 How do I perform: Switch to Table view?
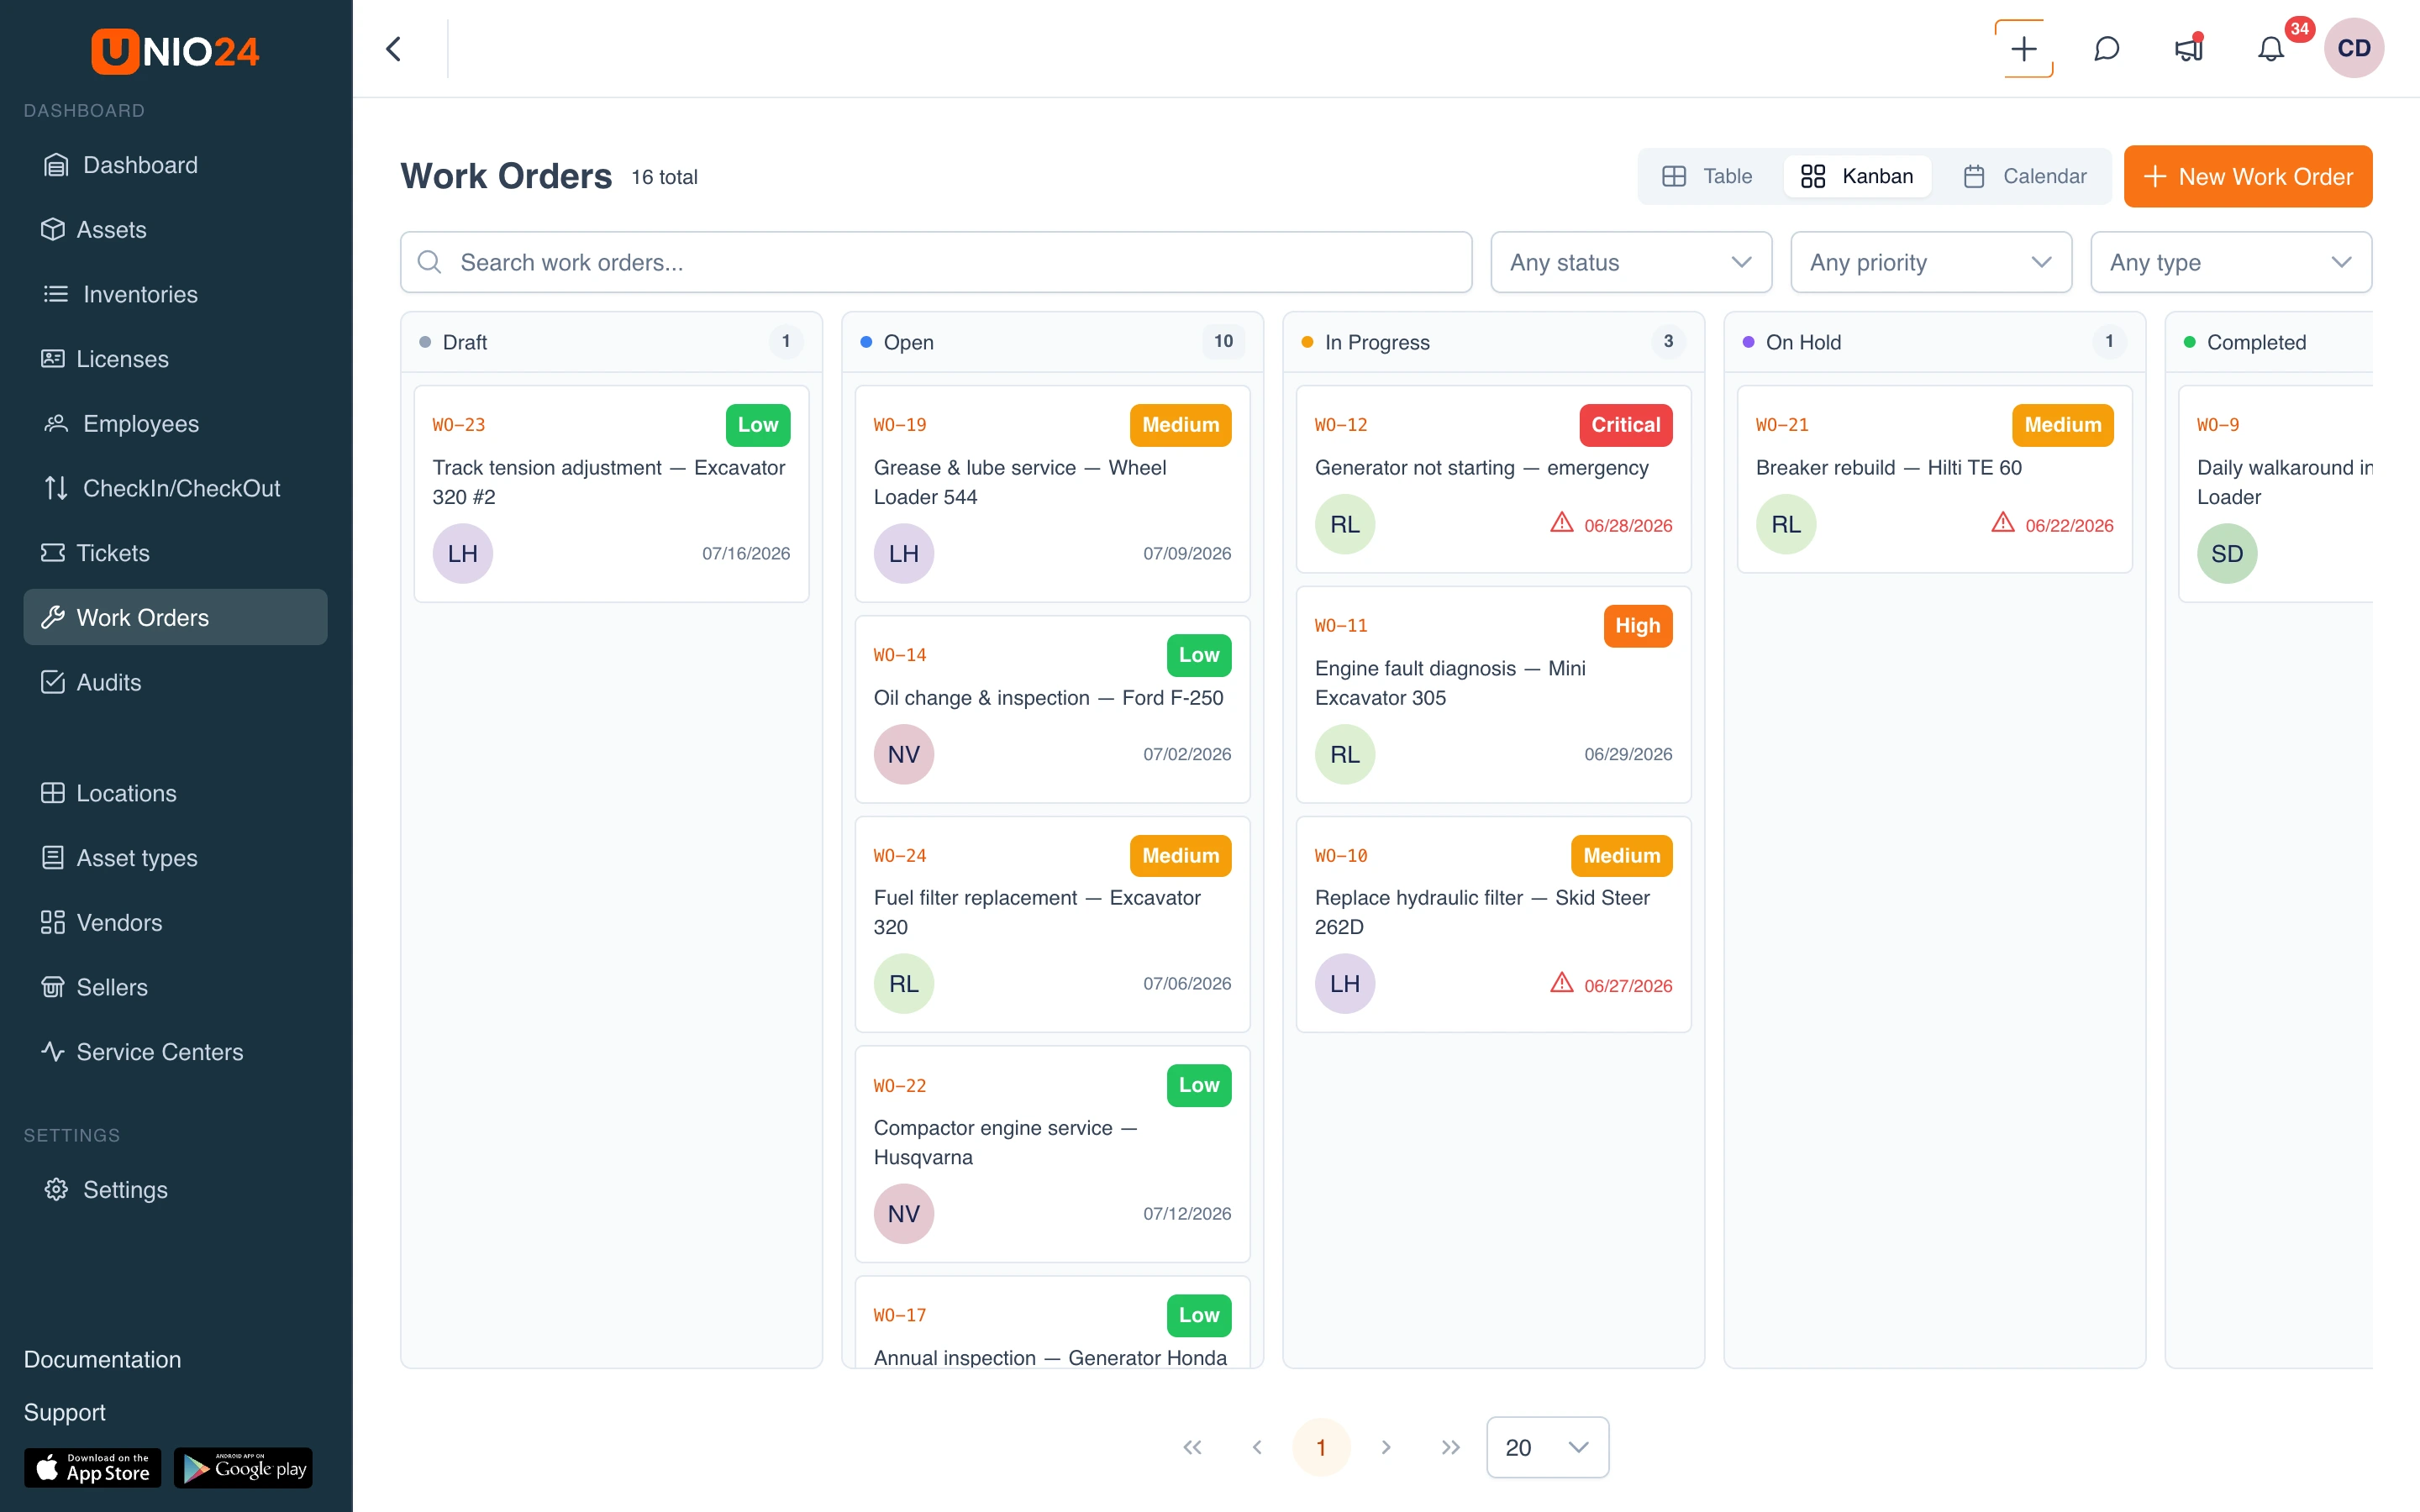point(1708,176)
